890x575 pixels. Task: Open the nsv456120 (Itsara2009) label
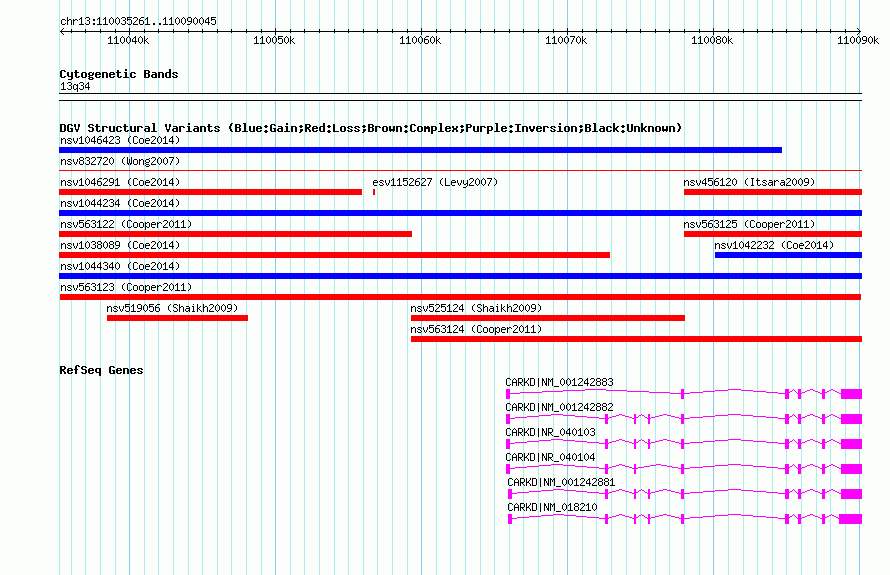749,182
